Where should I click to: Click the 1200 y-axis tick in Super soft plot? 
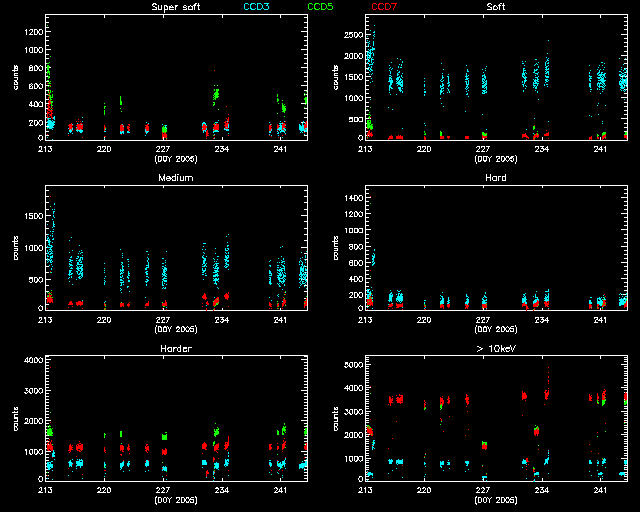29,31
